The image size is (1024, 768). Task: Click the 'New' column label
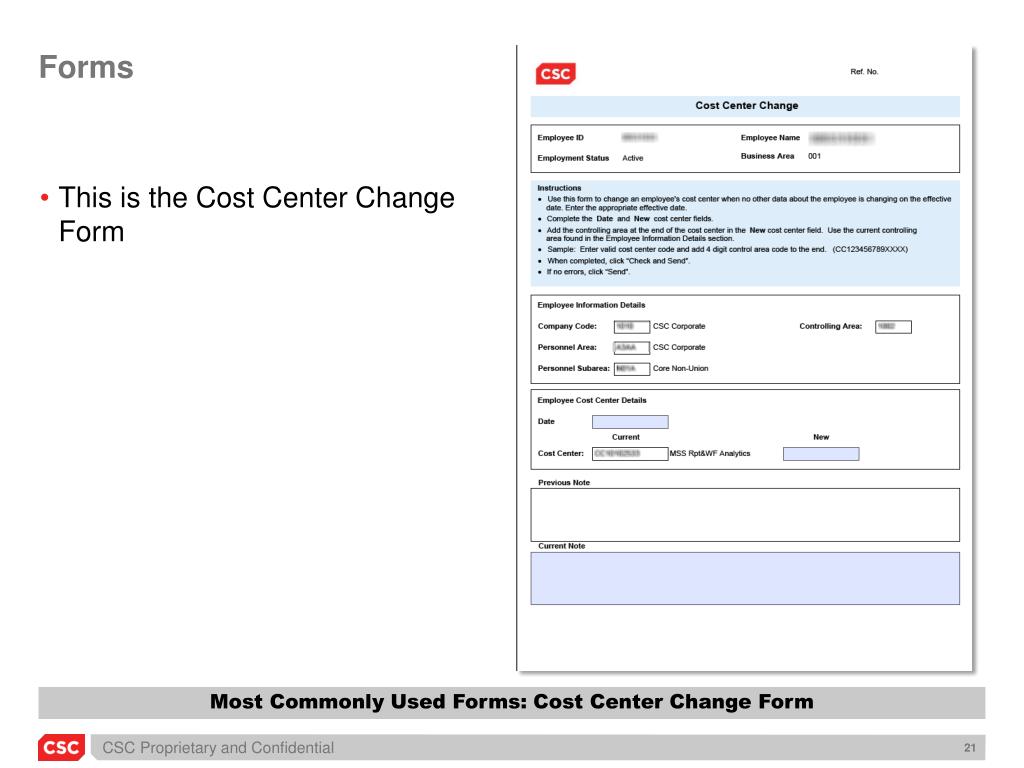click(821, 437)
